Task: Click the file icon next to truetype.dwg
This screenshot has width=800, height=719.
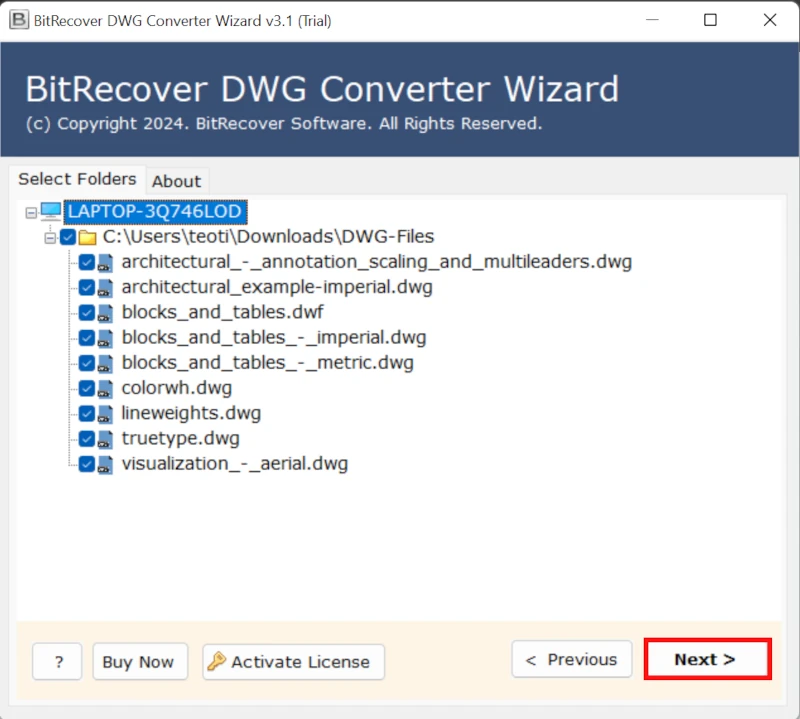Action: click(x=104, y=438)
